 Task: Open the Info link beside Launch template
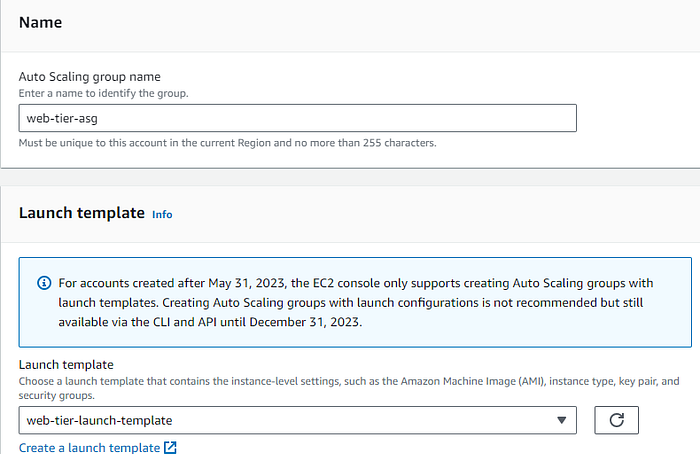[162, 214]
